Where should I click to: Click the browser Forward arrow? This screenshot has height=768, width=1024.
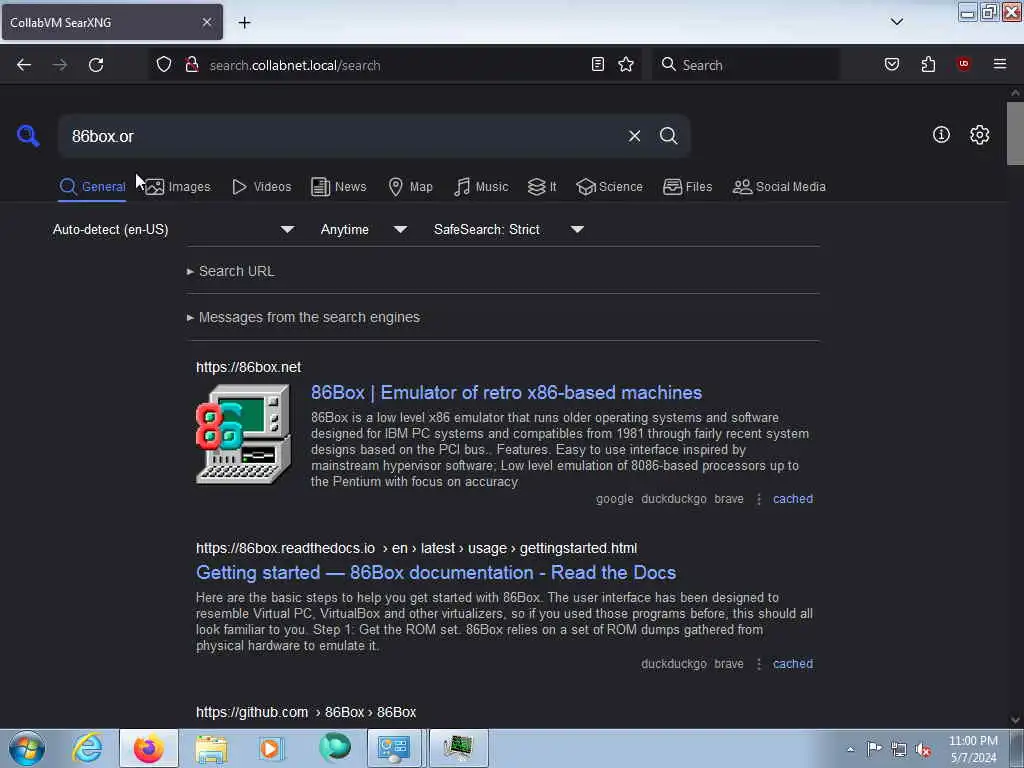click(x=59, y=65)
